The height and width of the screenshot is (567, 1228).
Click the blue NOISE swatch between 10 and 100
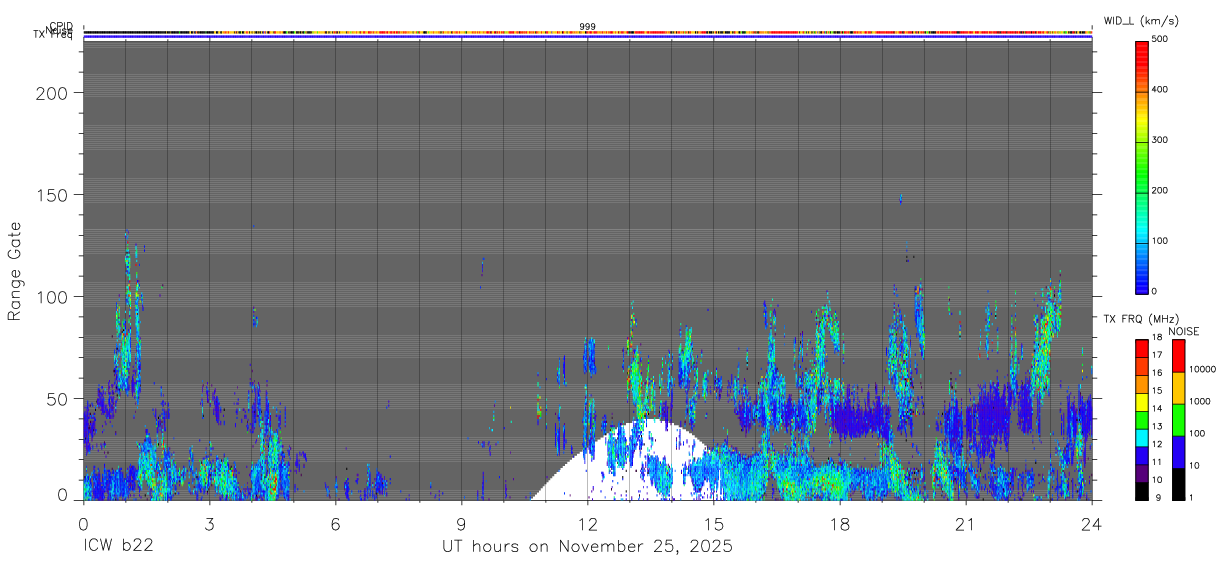pyautogui.click(x=1178, y=452)
